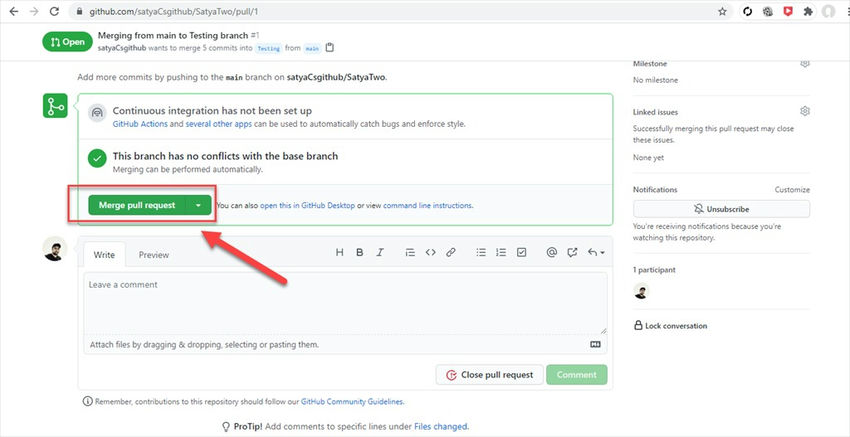The width and height of the screenshot is (850, 437).
Task: Insert heading with H icon
Action: (x=340, y=252)
